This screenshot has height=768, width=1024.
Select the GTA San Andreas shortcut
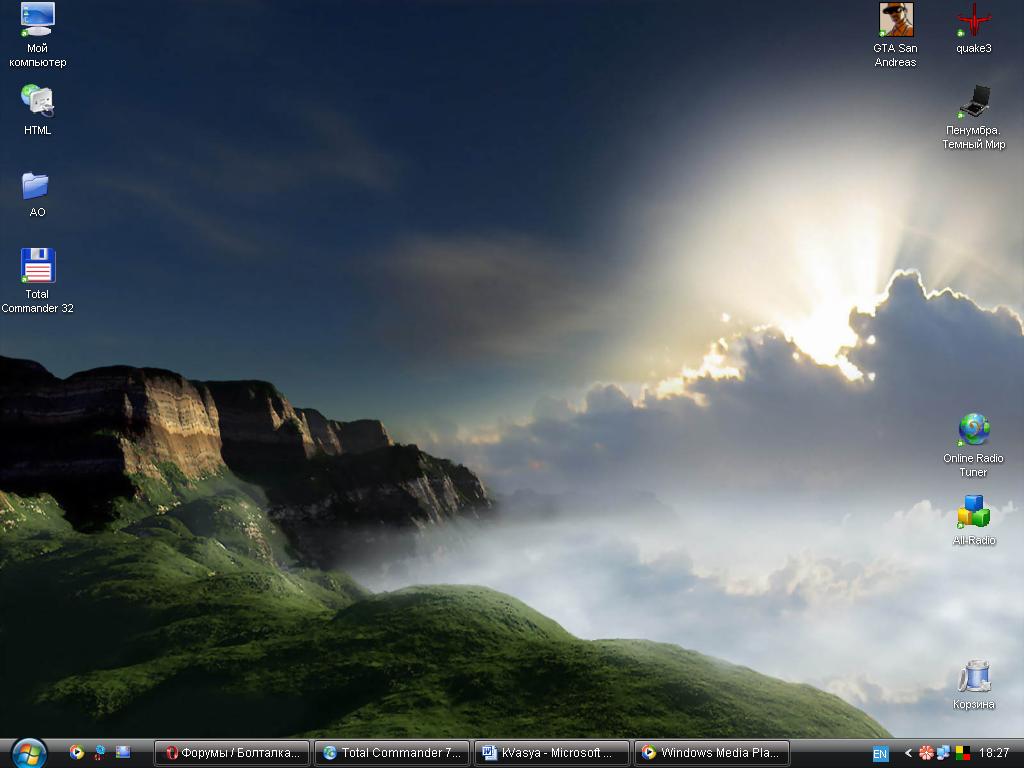895,35
